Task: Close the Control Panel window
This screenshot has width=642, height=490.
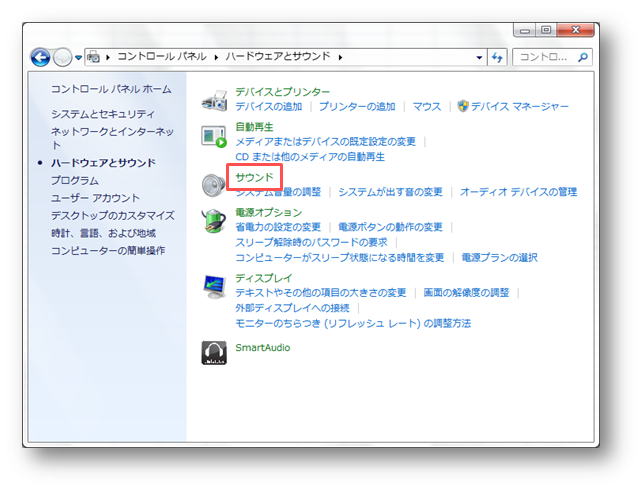Action: coord(575,30)
